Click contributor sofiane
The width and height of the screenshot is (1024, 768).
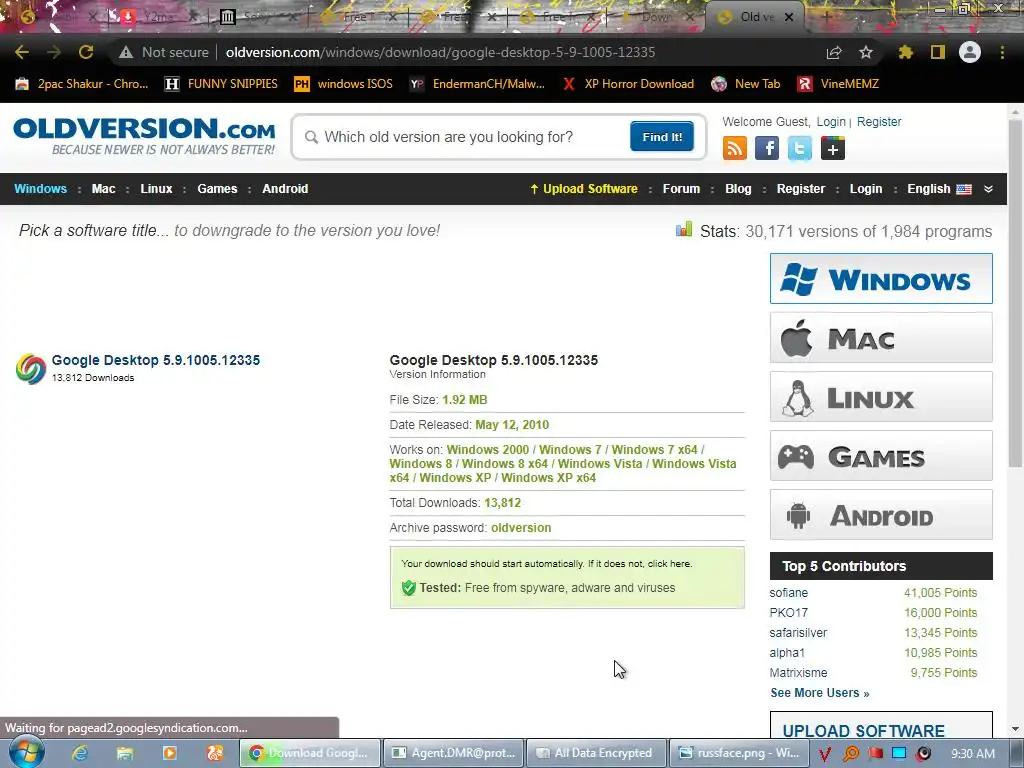[x=789, y=593]
